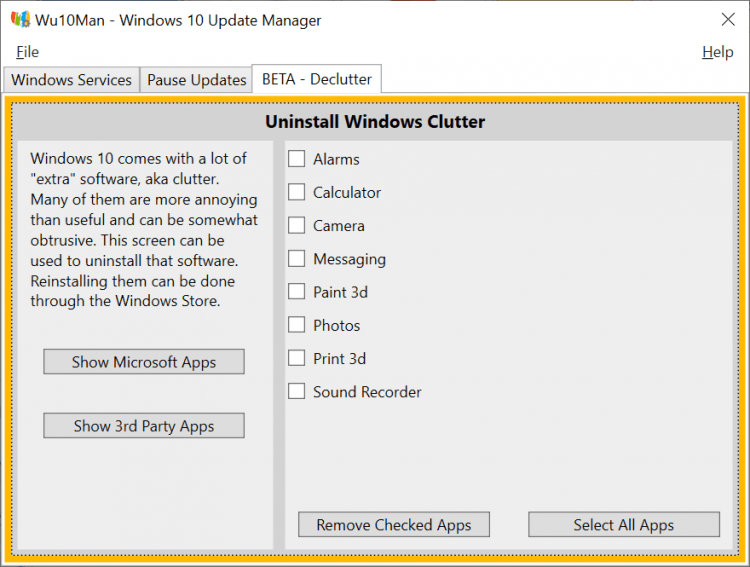Check the Print 3d option
Image resolution: width=750 pixels, height=567 pixels.
point(297,358)
